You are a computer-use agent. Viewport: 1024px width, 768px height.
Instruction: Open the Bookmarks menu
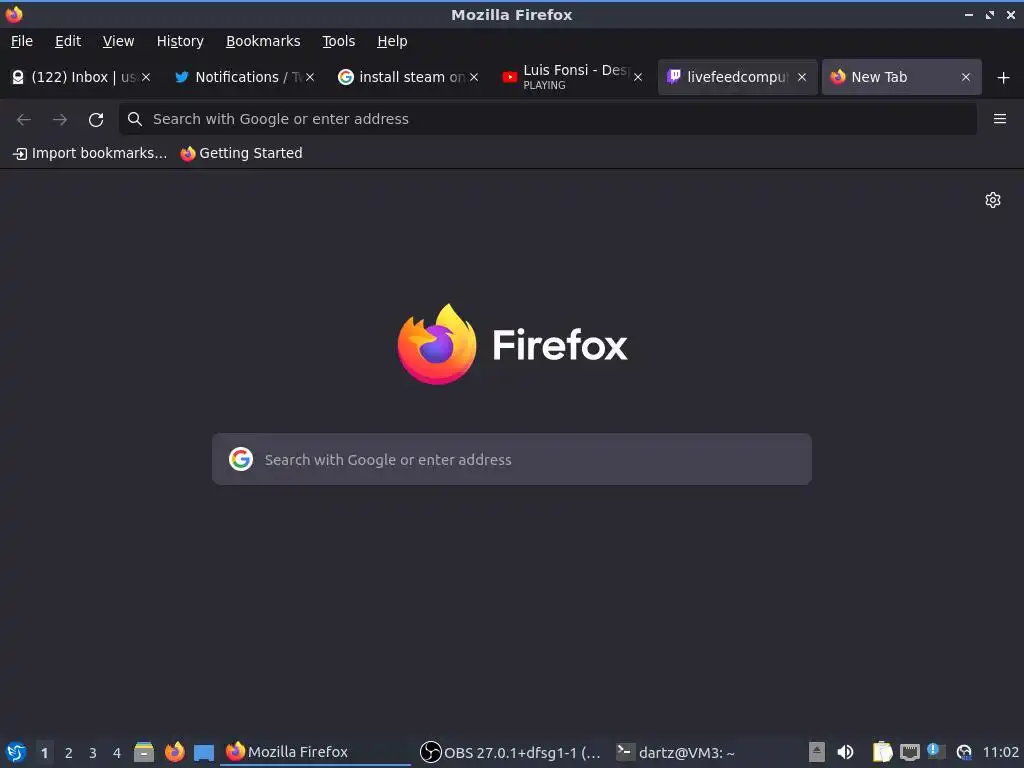tap(263, 41)
